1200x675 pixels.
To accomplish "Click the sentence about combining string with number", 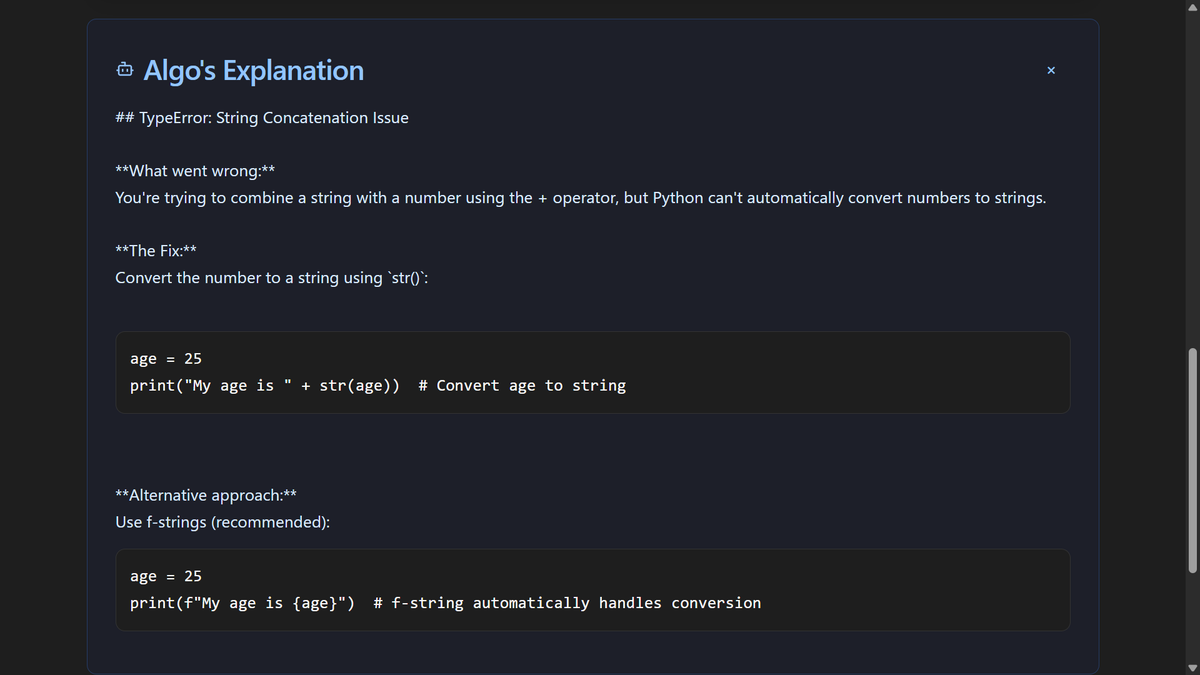I will point(581,198).
